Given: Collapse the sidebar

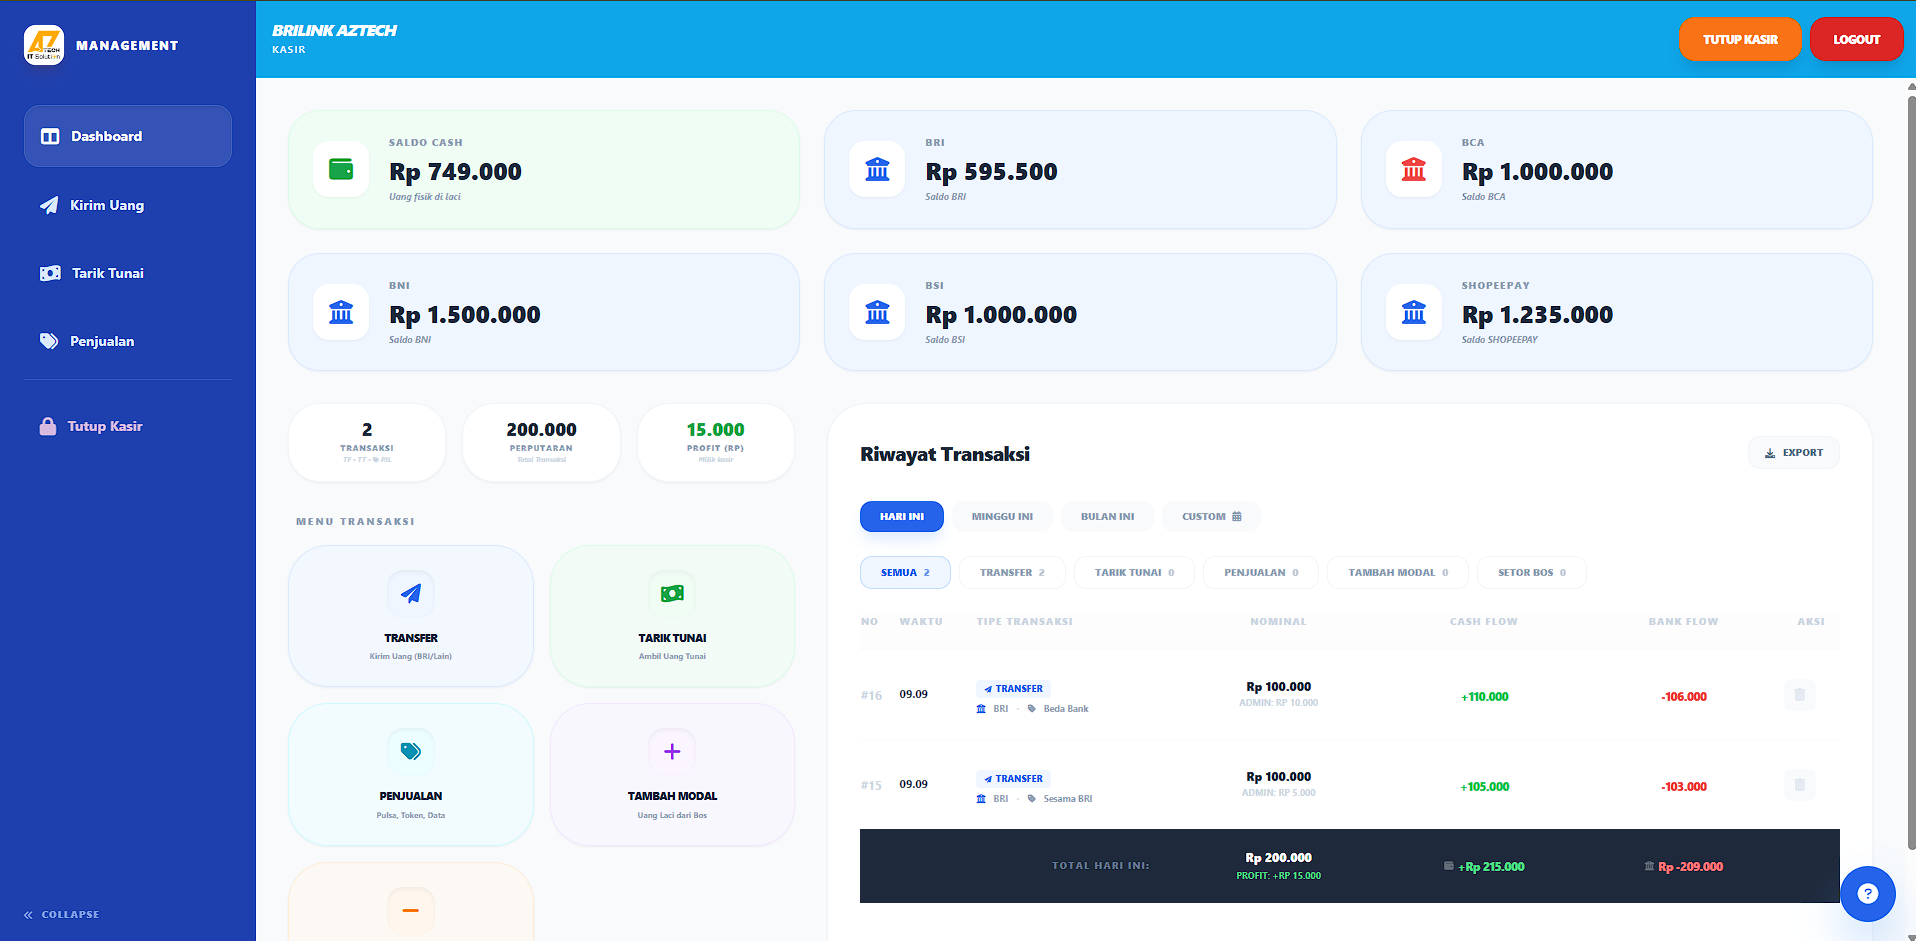Looking at the screenshot, I should (x=62, y=914).
